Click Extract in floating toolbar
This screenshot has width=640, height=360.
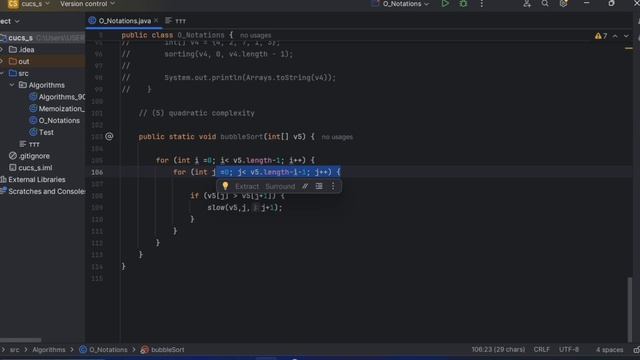pos(247,187)
